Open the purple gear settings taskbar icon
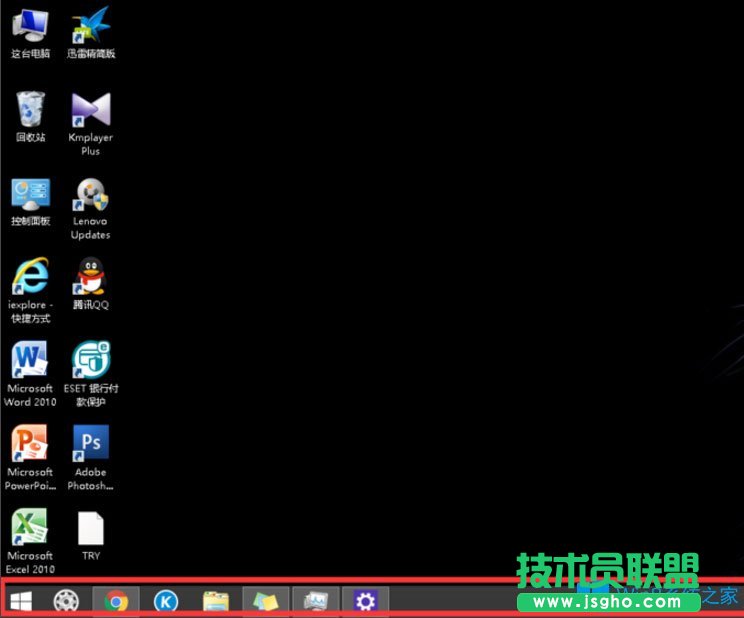This screenshot has width=744, height=618. (x=365, y=601)
